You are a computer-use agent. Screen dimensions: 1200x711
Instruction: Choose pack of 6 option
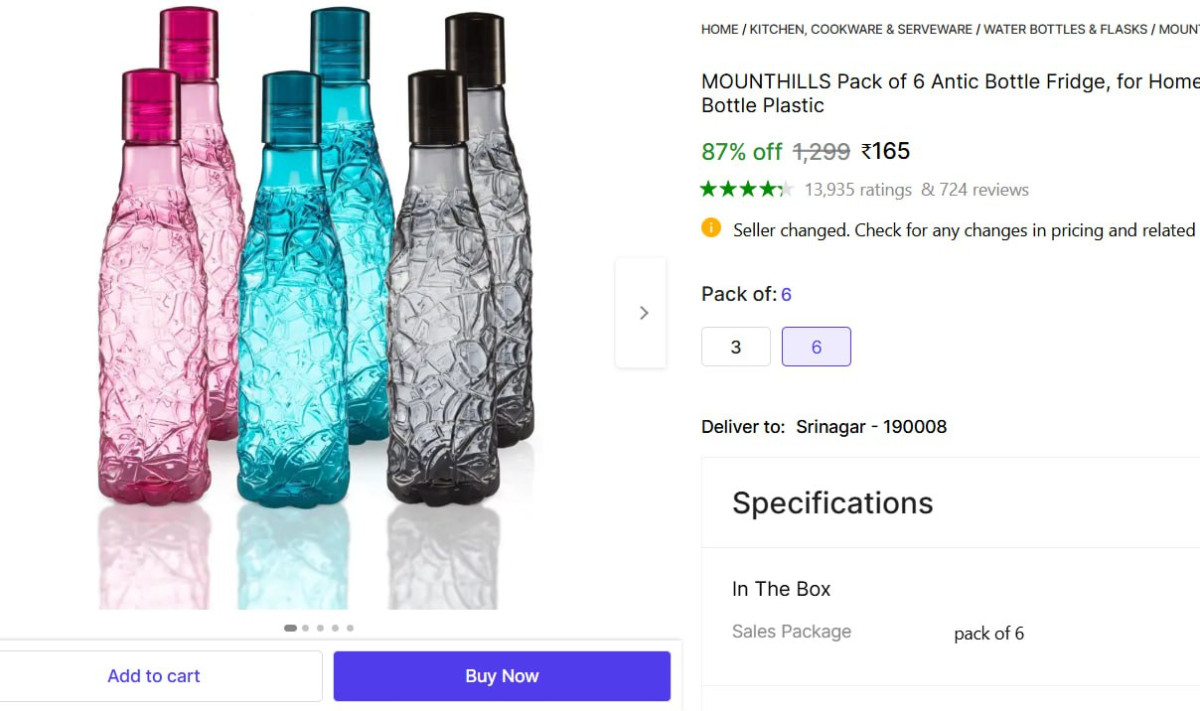coord(816,347)
